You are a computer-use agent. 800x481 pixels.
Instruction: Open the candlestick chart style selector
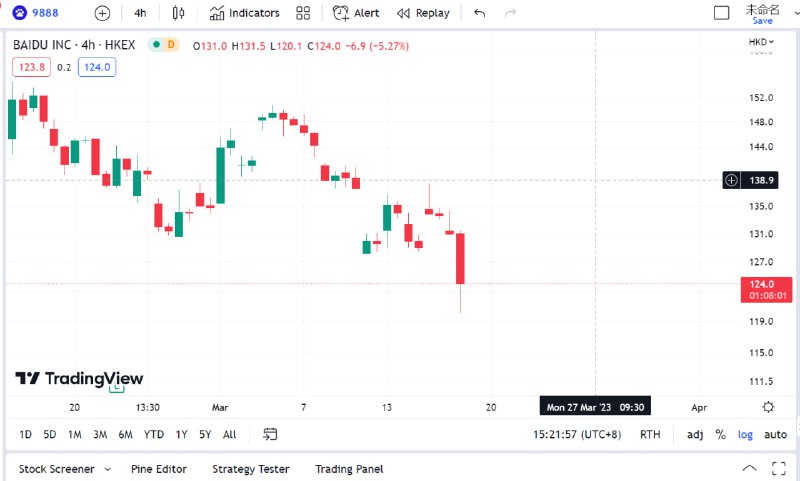(x=179, y=13)
